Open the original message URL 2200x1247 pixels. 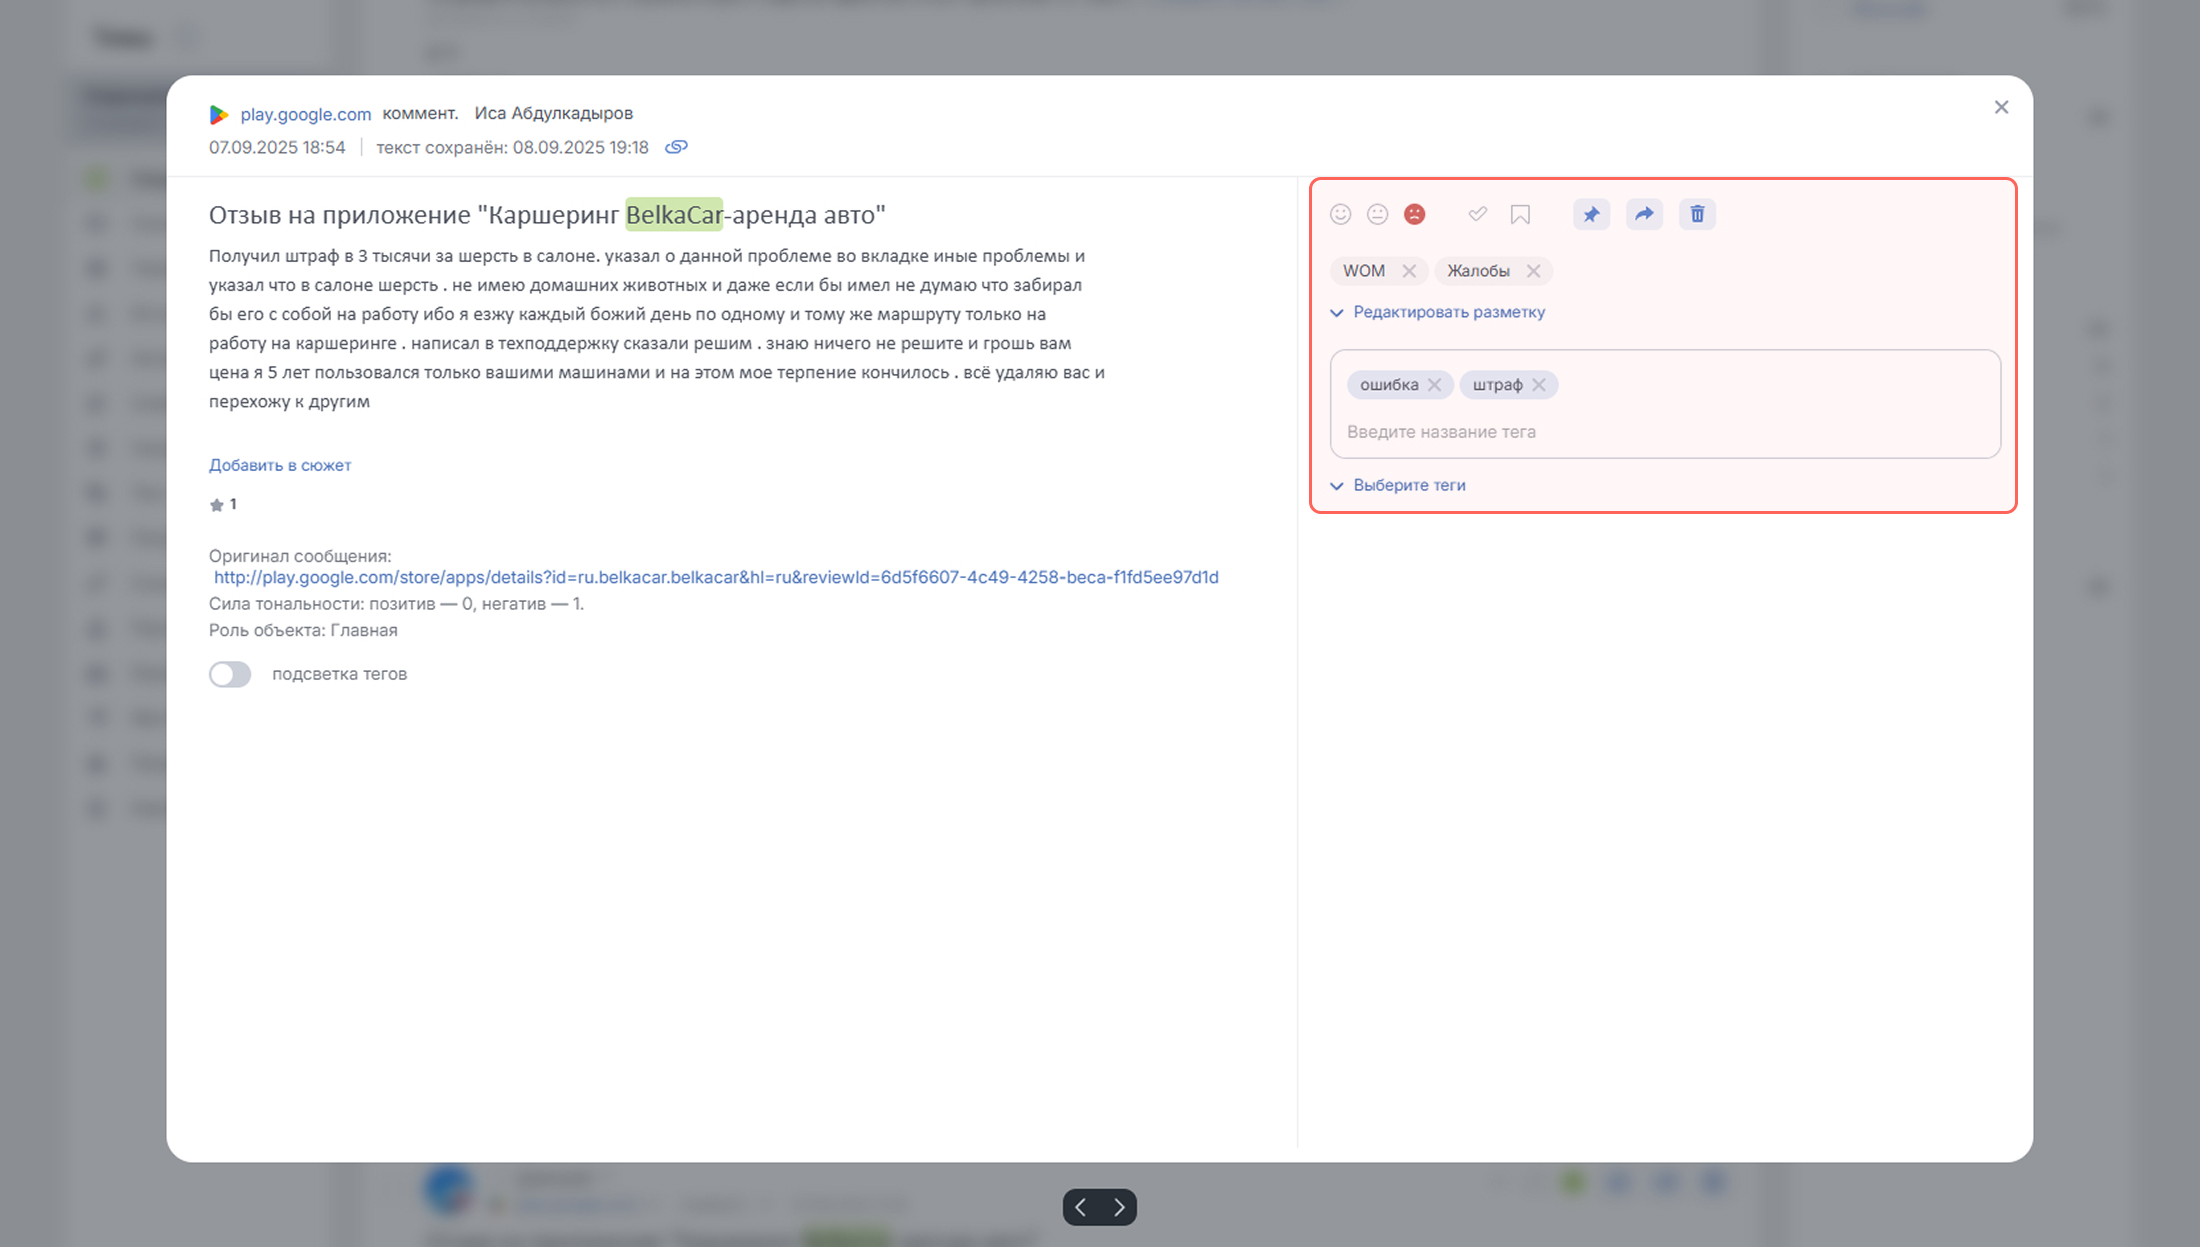point(716,577)
